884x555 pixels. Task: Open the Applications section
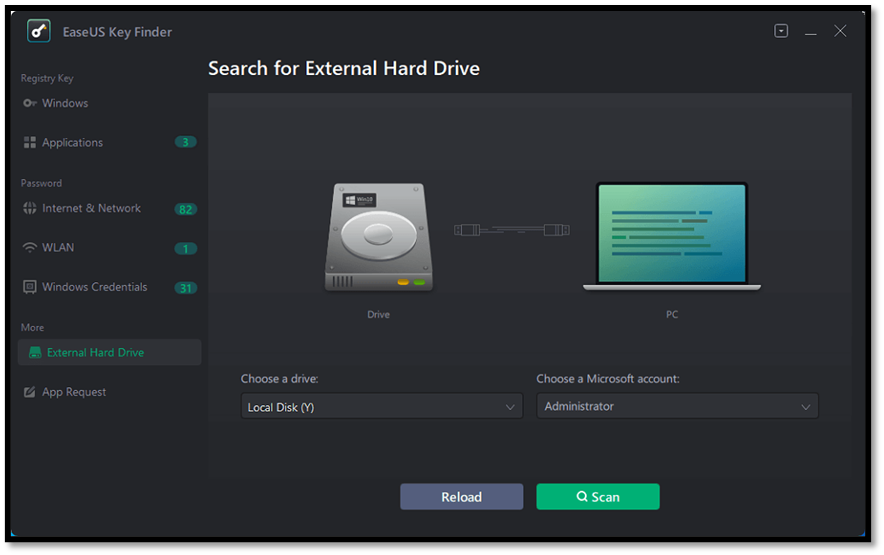pos(109,143)
